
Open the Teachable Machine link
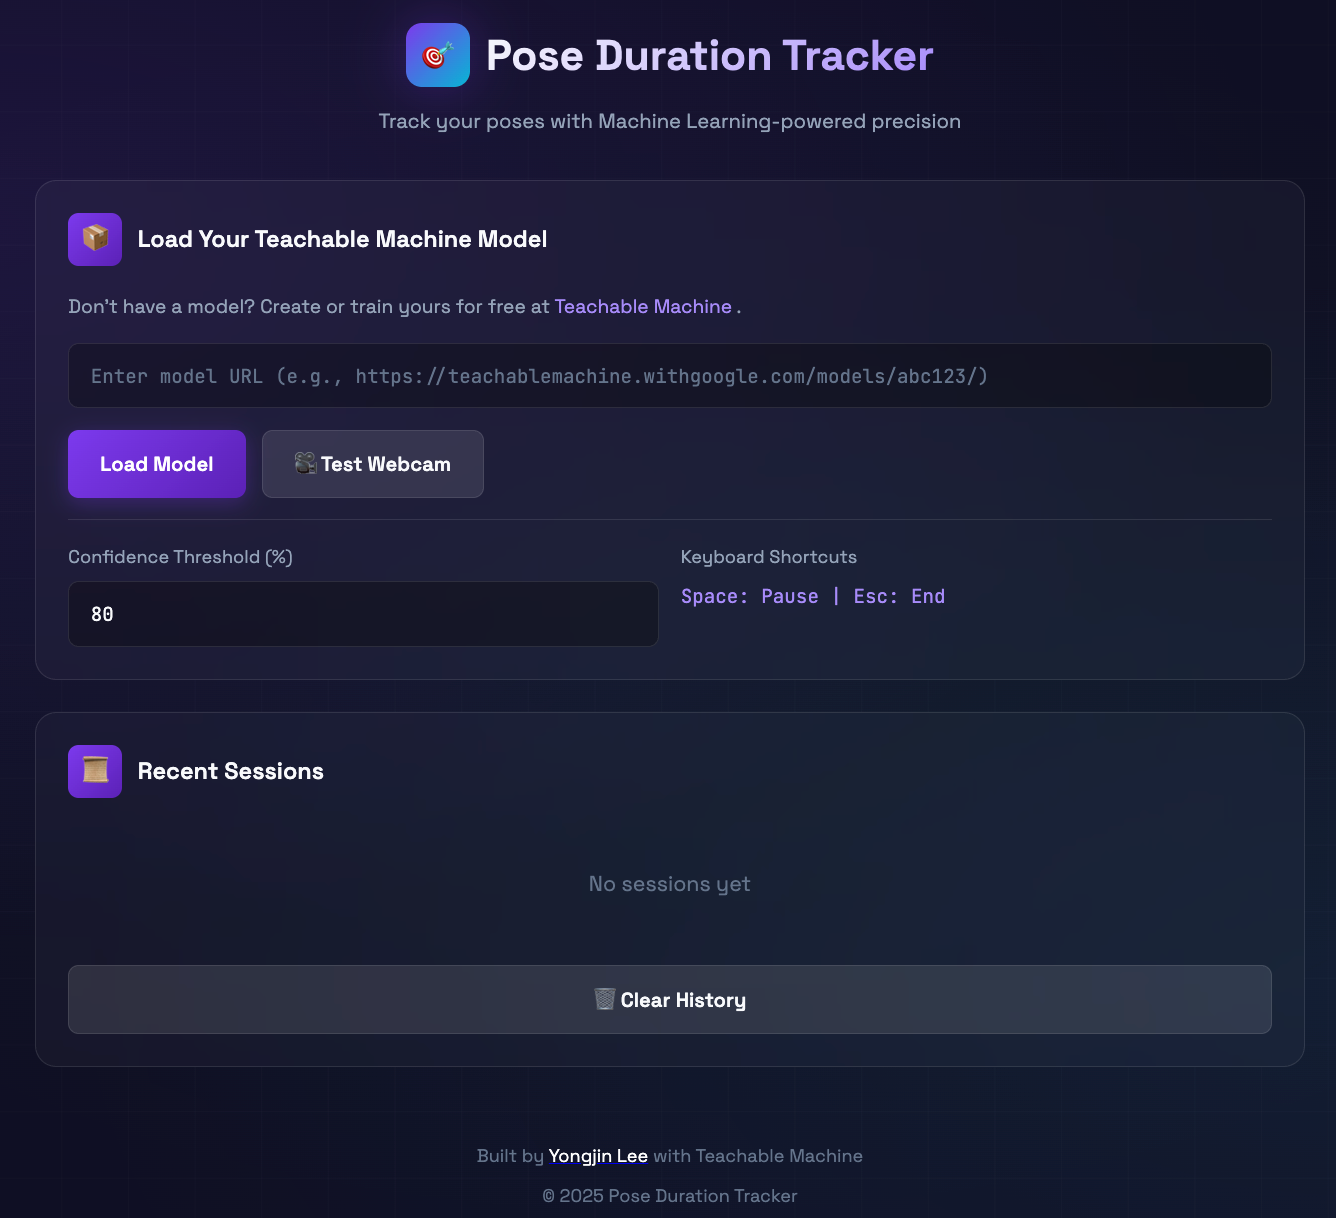click(x=643, y=306)
